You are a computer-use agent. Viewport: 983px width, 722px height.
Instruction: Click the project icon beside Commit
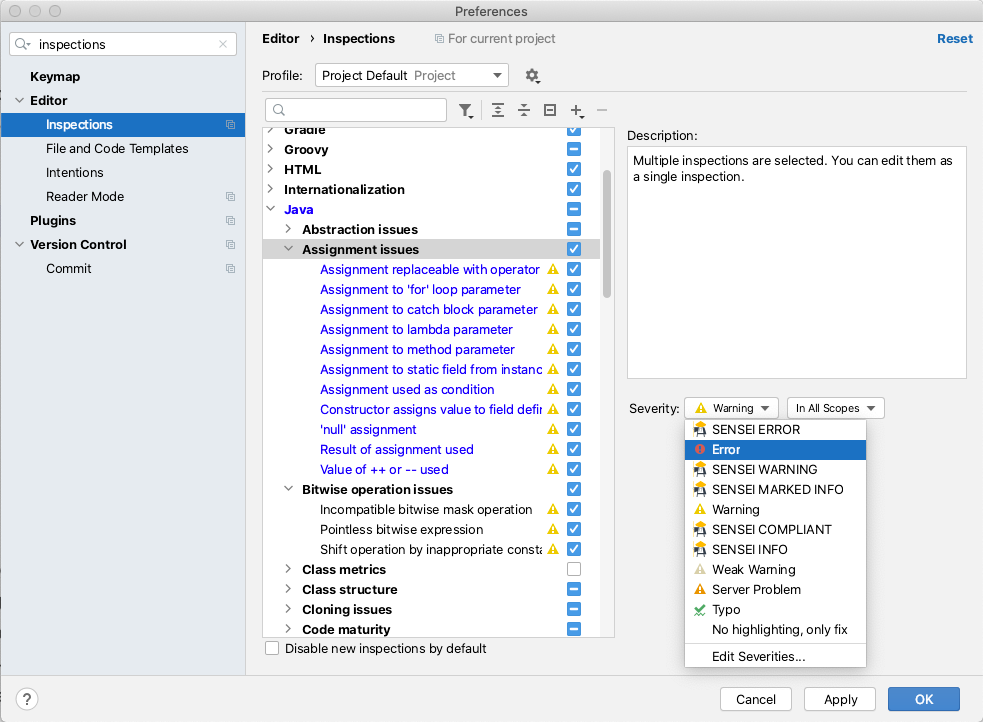coord(231,268)
